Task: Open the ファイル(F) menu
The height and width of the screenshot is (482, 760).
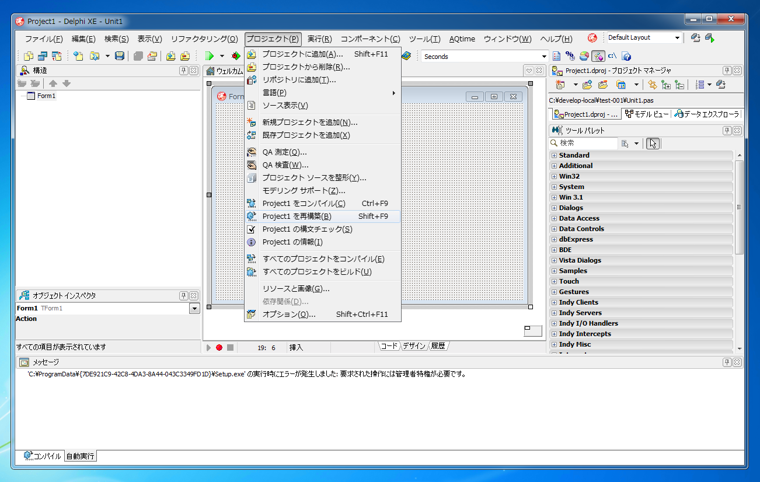Action: 44,39
